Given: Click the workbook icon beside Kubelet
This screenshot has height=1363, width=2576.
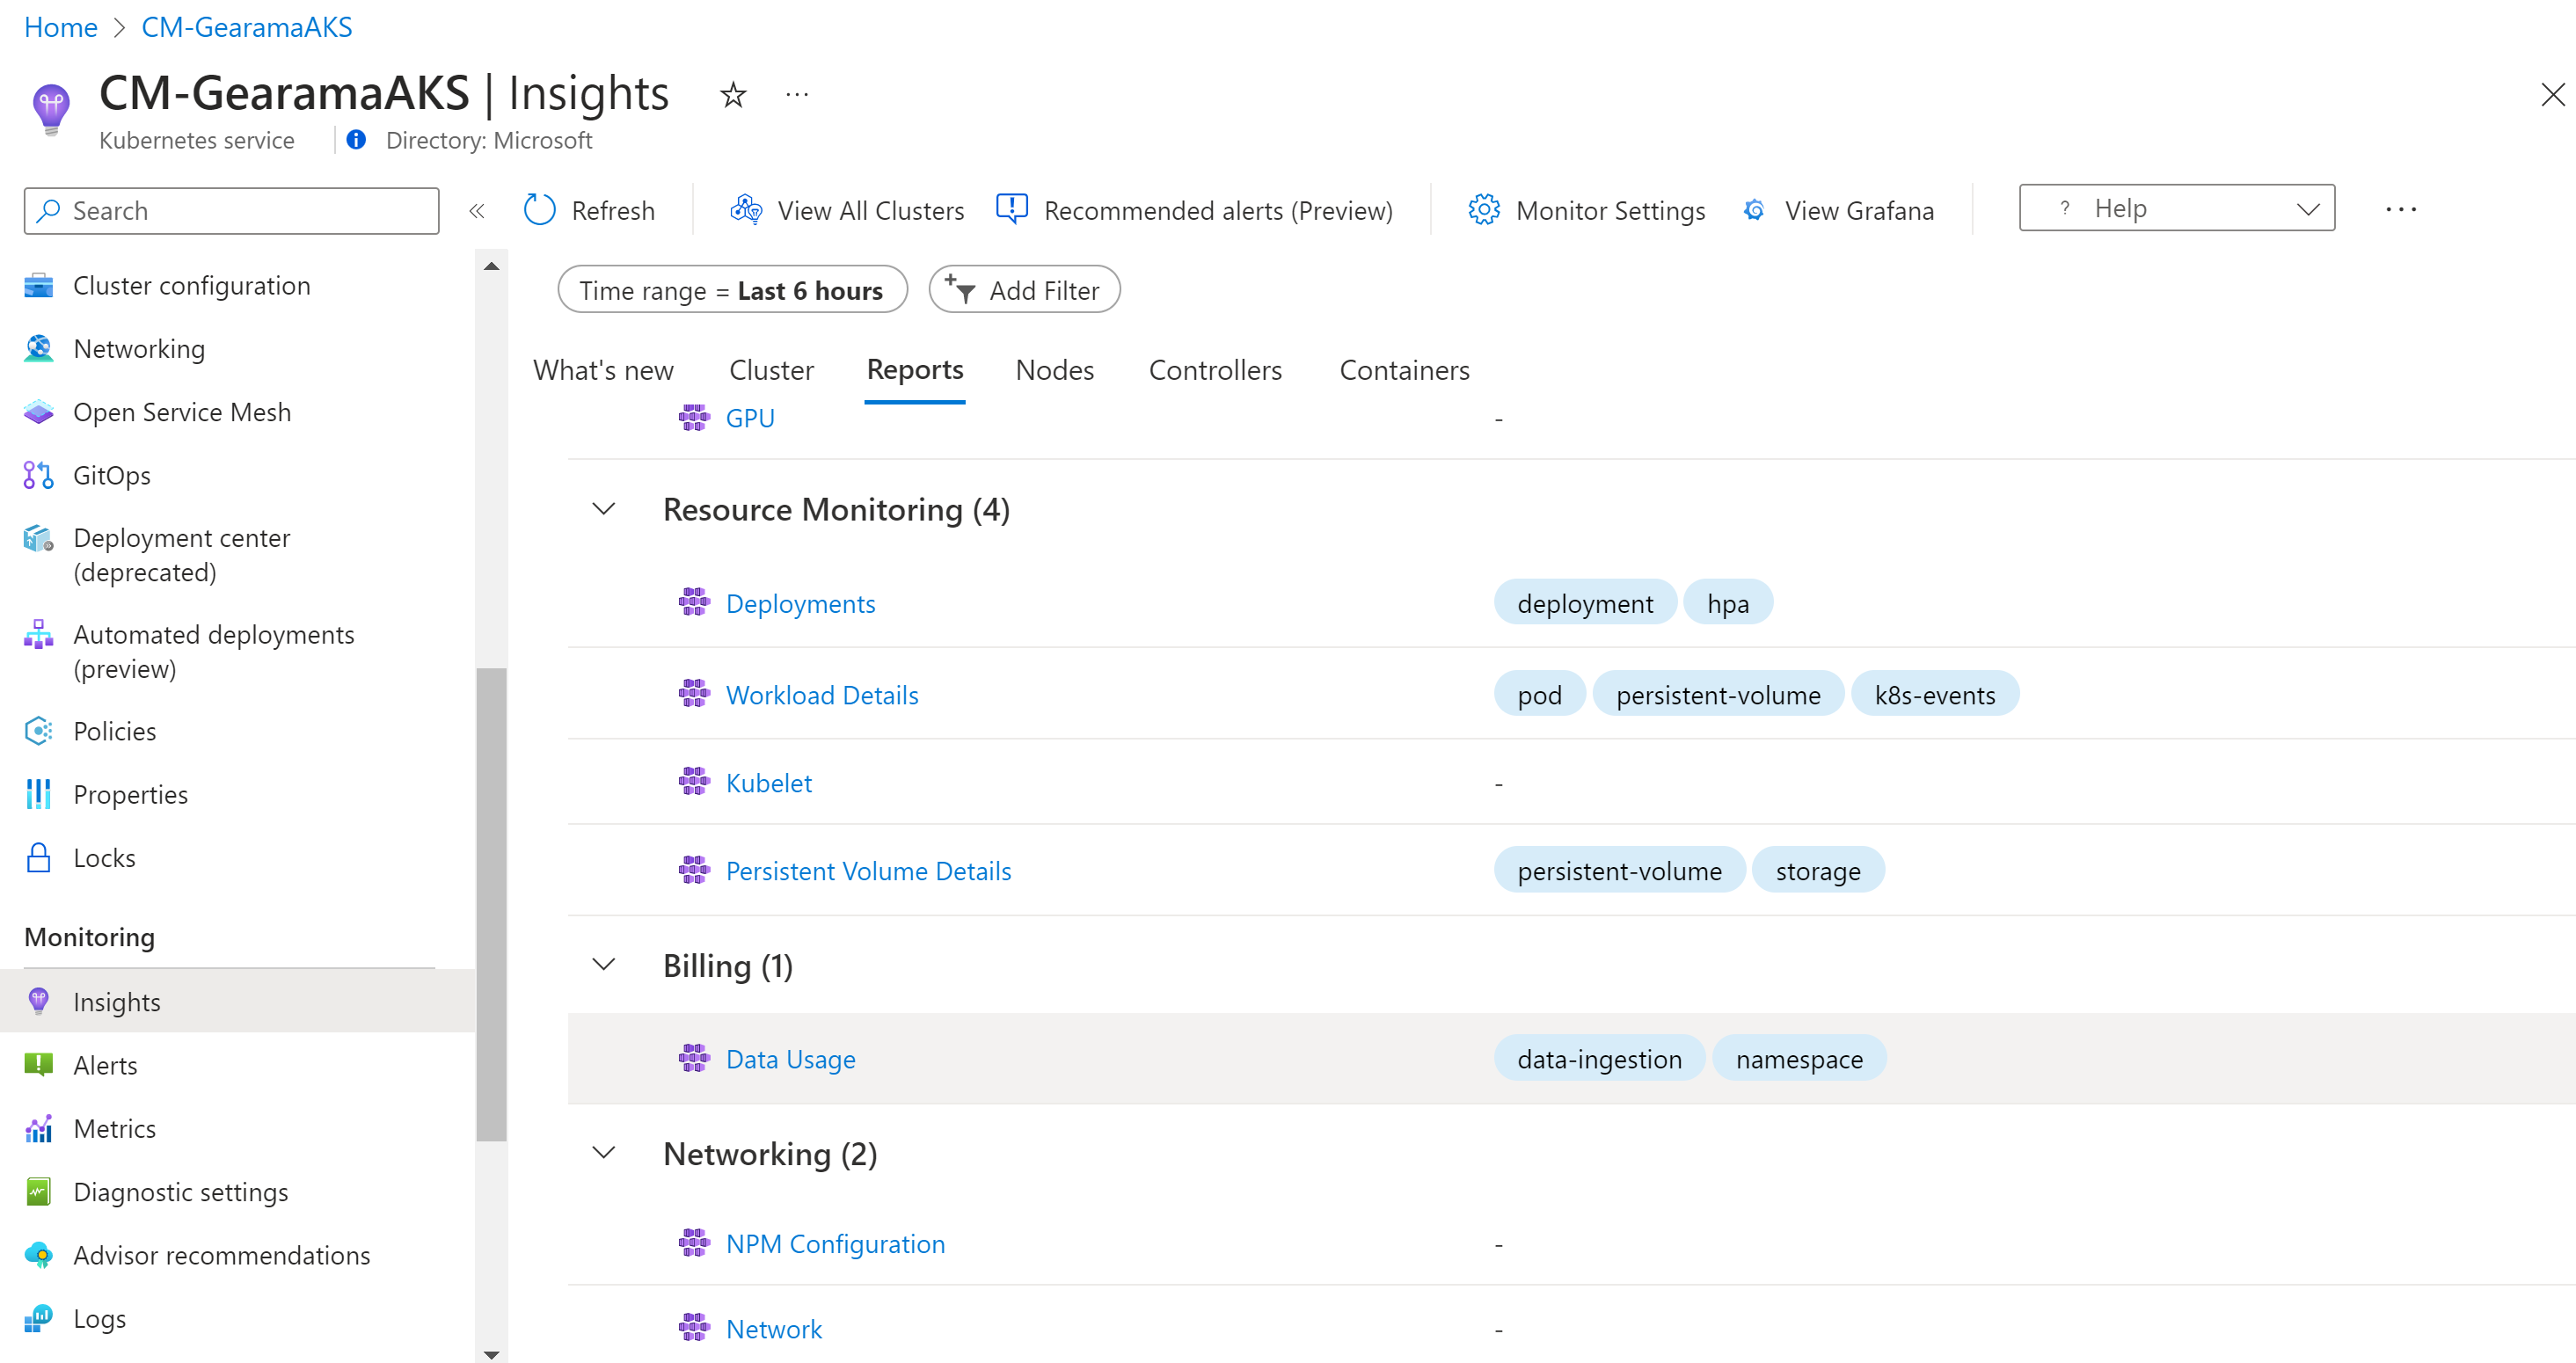Looking at the screenshot, I should coord(694,782).
